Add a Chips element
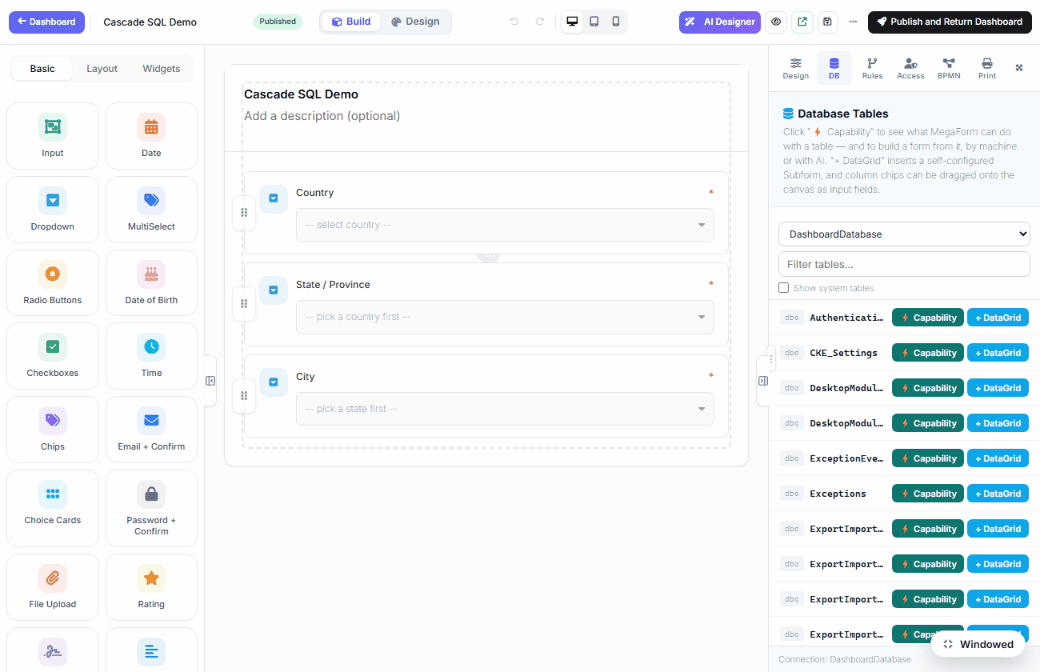The height and width of the screenshot is (672, 1040). [x=52, y=430]
